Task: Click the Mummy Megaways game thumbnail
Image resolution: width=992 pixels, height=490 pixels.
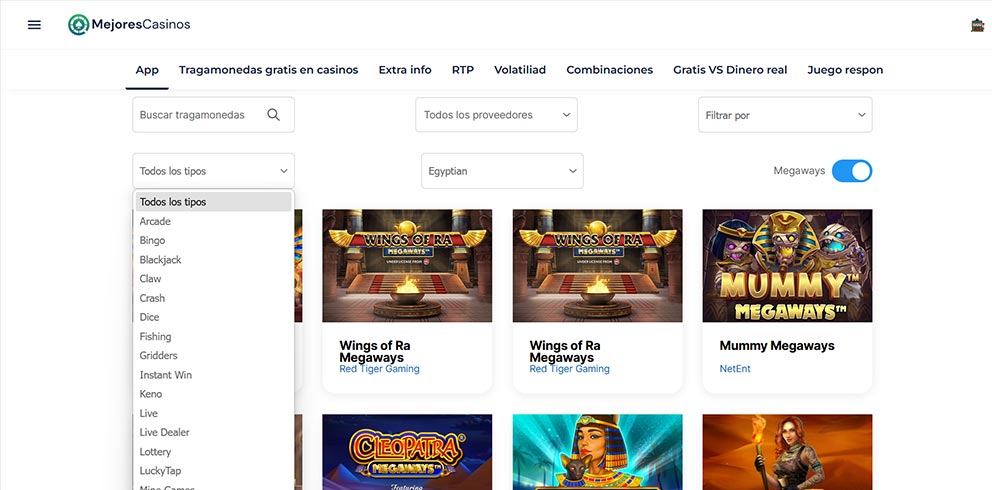Action: tap(787, 265)
